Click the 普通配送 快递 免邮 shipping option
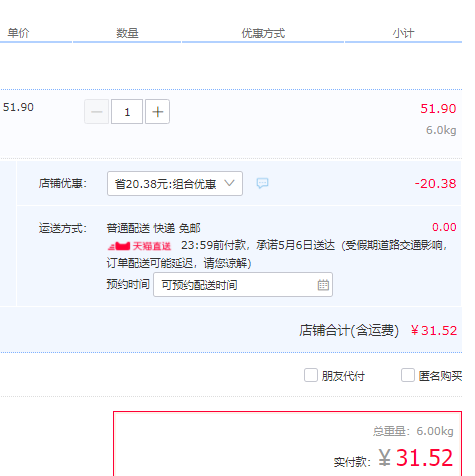This screenshot has width=475, height=476. click(x=153, y=228)
